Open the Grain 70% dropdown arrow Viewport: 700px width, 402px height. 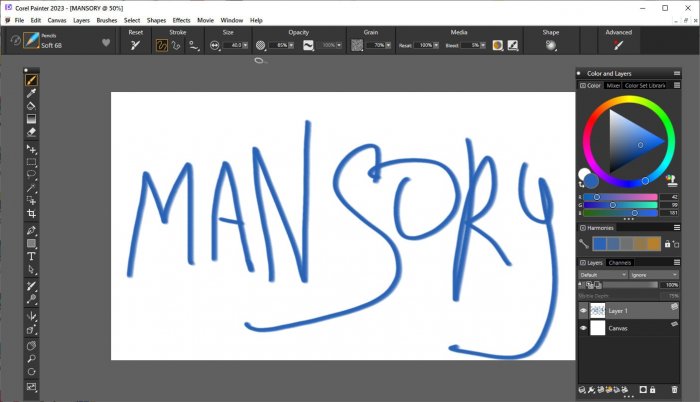[x=388, y=45]
